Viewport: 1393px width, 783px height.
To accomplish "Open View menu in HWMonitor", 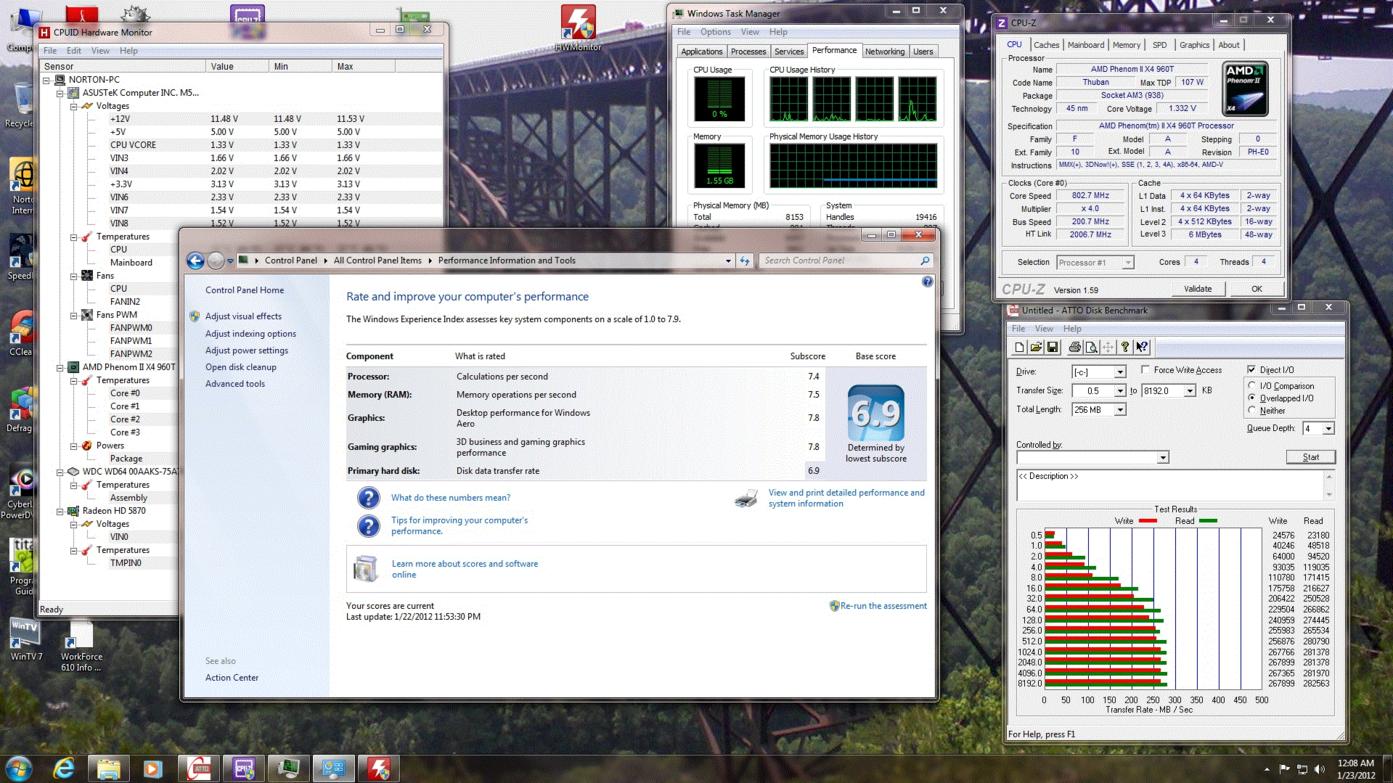I will tap(101, 51).
